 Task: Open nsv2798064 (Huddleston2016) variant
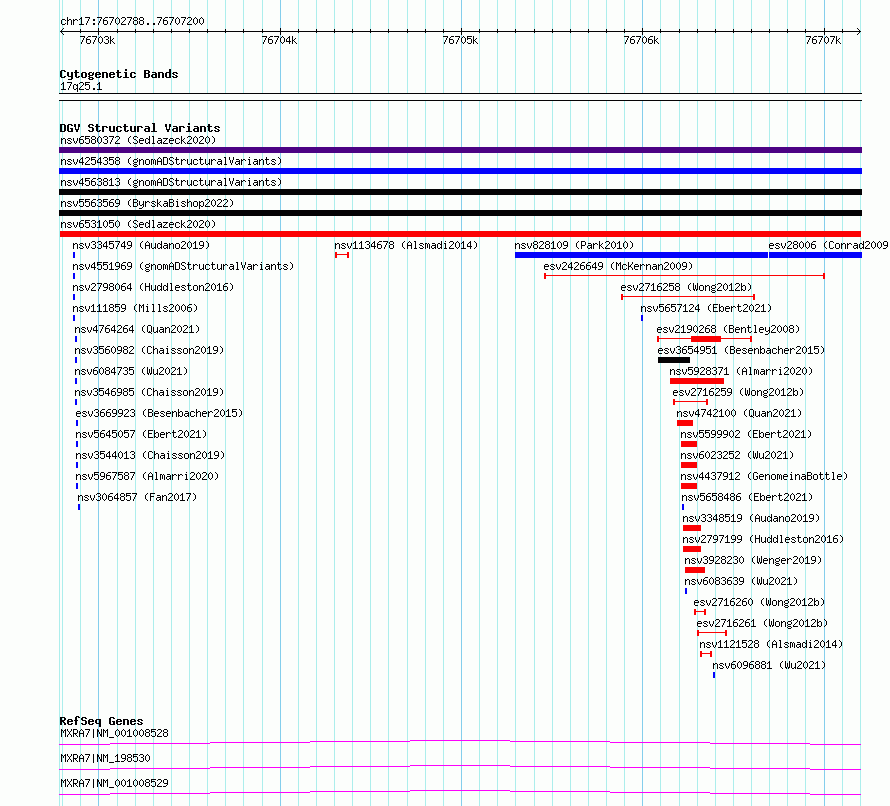click(153, 287)
